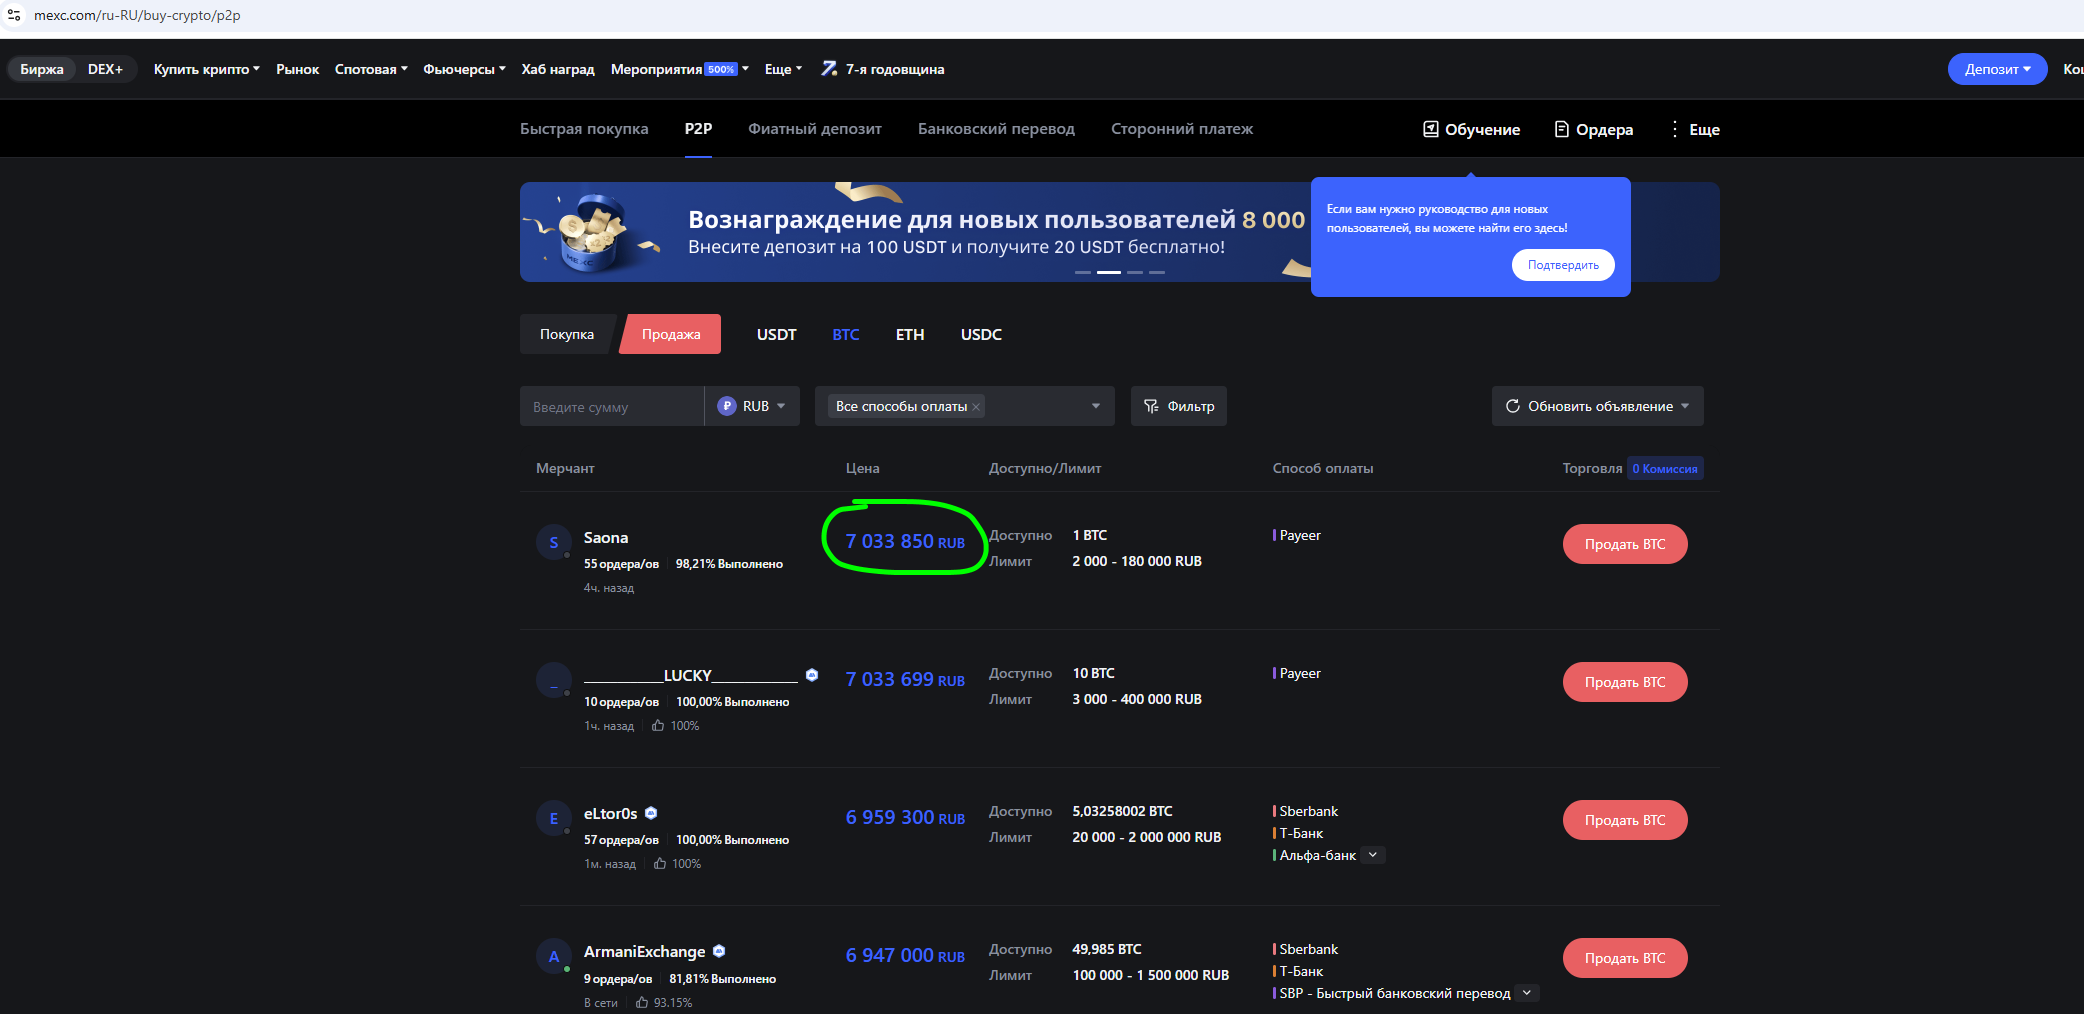
Task: Click Подтвердить in the blue tooltip
Action: pos(1563,265)
